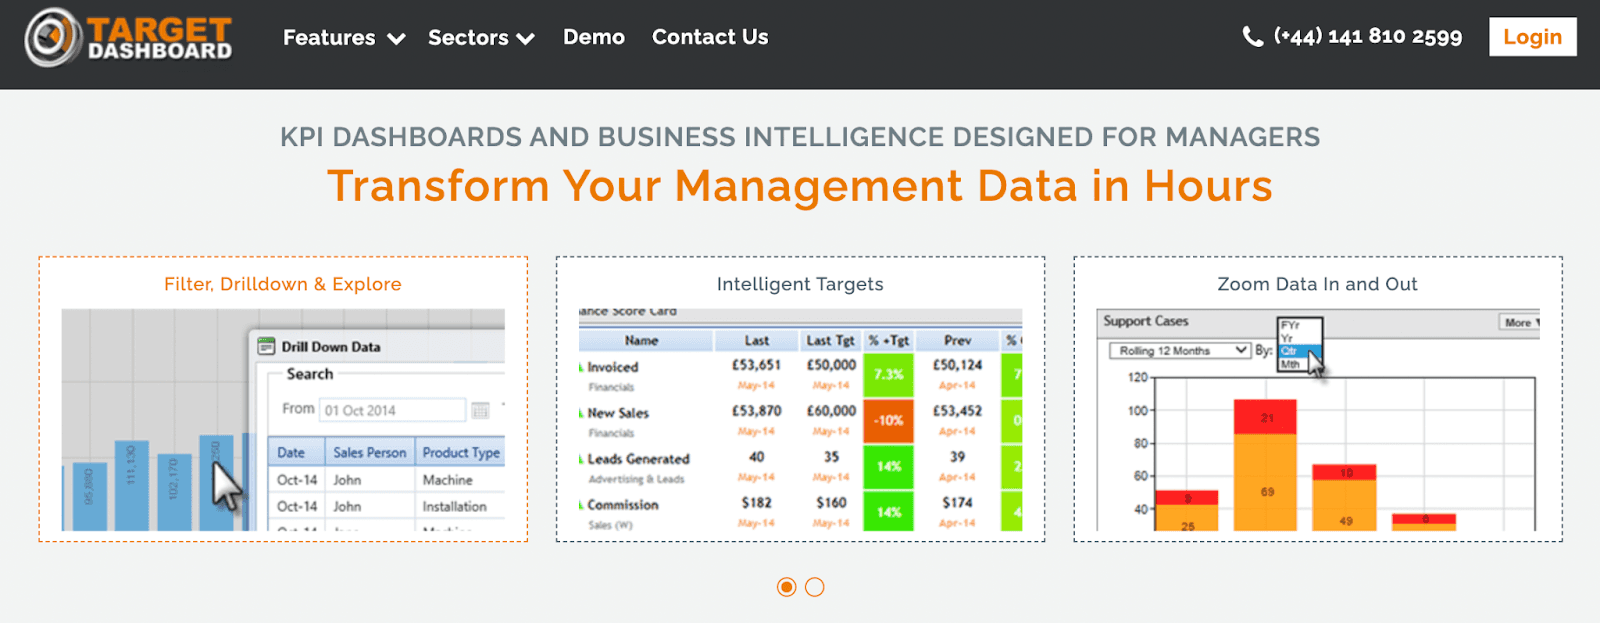Viewport: 1600px width, 623px height.
Task: Click the FYr option in the By list
Action: coord(1290,325)
